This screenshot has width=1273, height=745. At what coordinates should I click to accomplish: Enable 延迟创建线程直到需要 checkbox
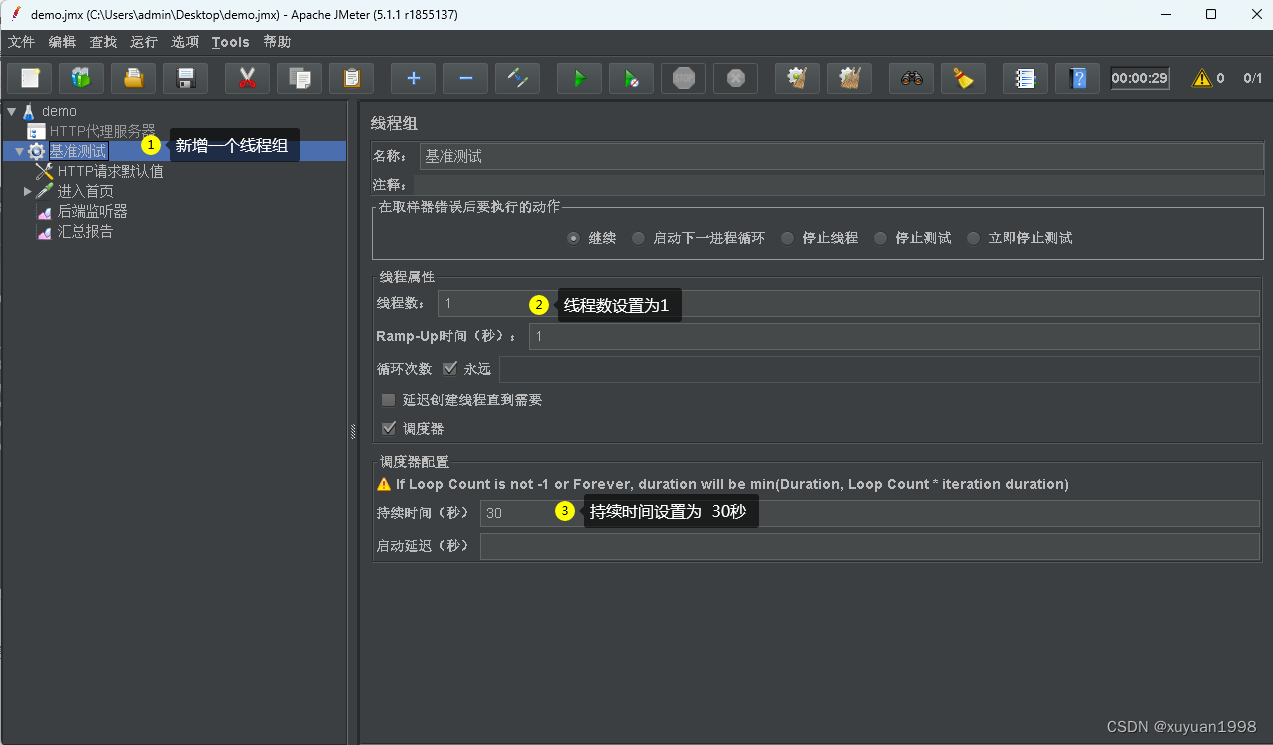pyautogui.click(x=388, y=399)
